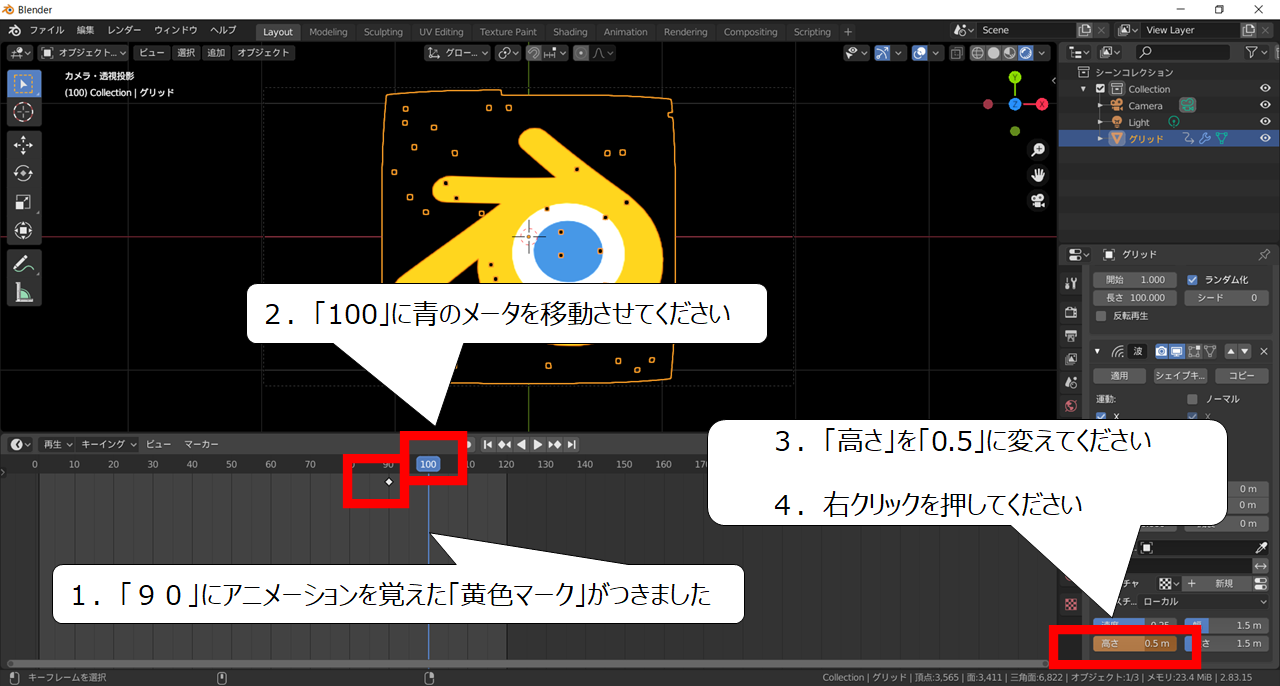Hide the Camera object in viewport
1280x686 pixels.
(x=1265, y=105)
